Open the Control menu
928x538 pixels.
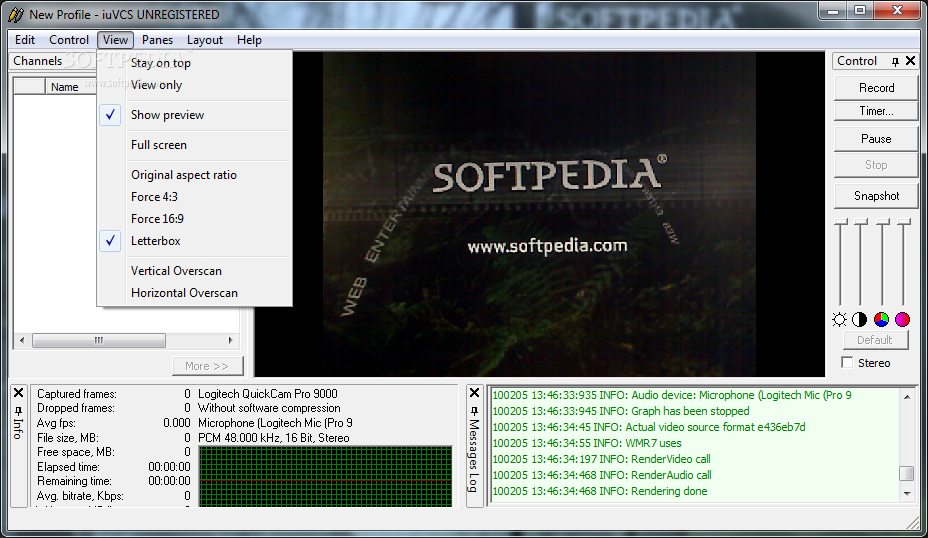(x=69, y=40)
